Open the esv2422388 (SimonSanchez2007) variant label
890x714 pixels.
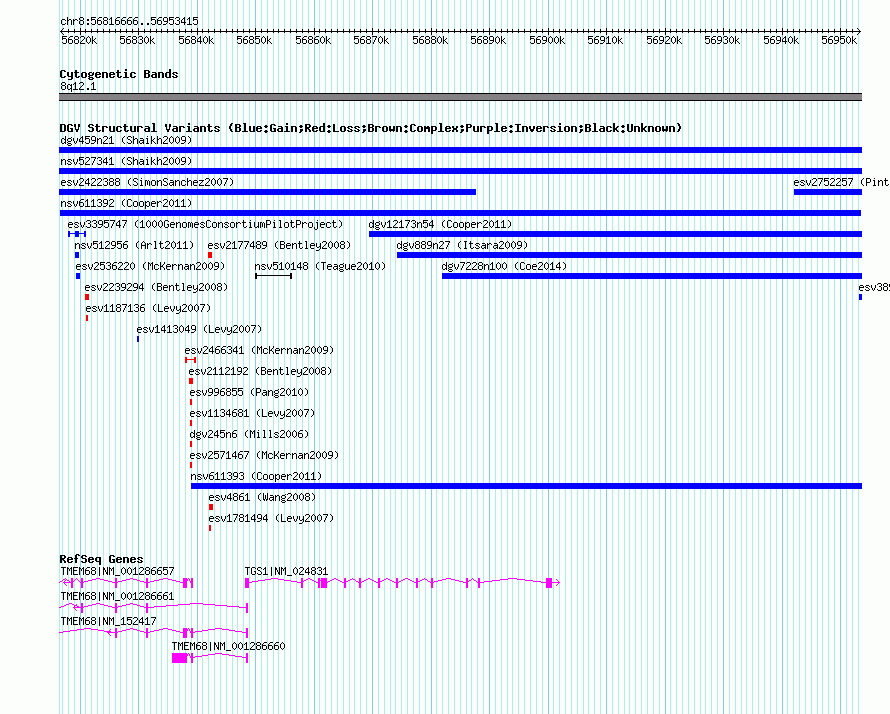(147, 182)
